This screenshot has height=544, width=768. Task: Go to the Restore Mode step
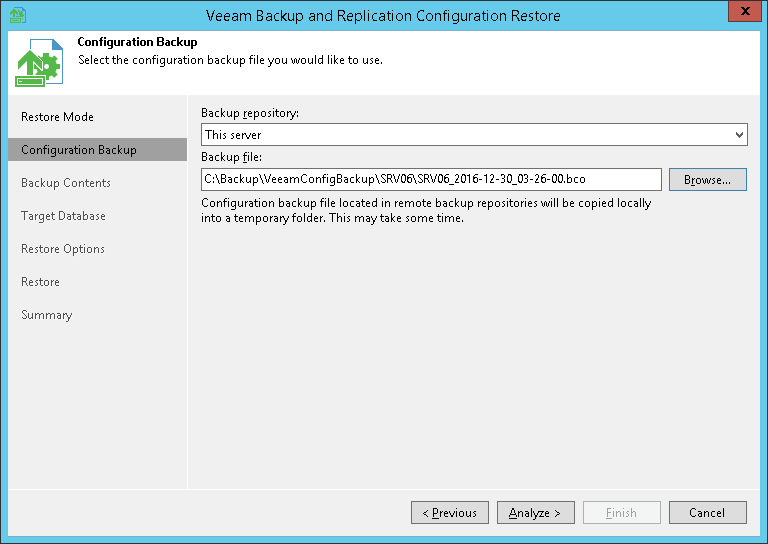(x=57, y=117)
